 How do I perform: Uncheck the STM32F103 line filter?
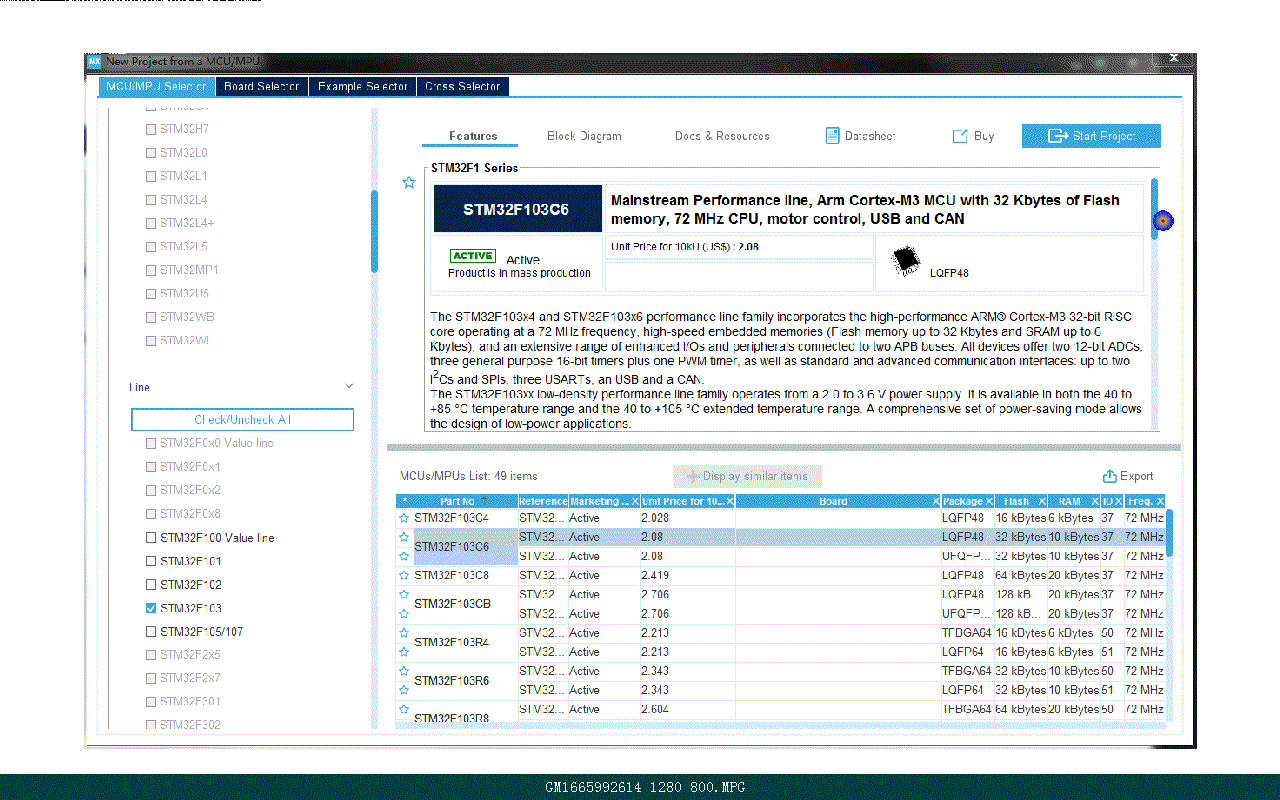coord(151,608)
